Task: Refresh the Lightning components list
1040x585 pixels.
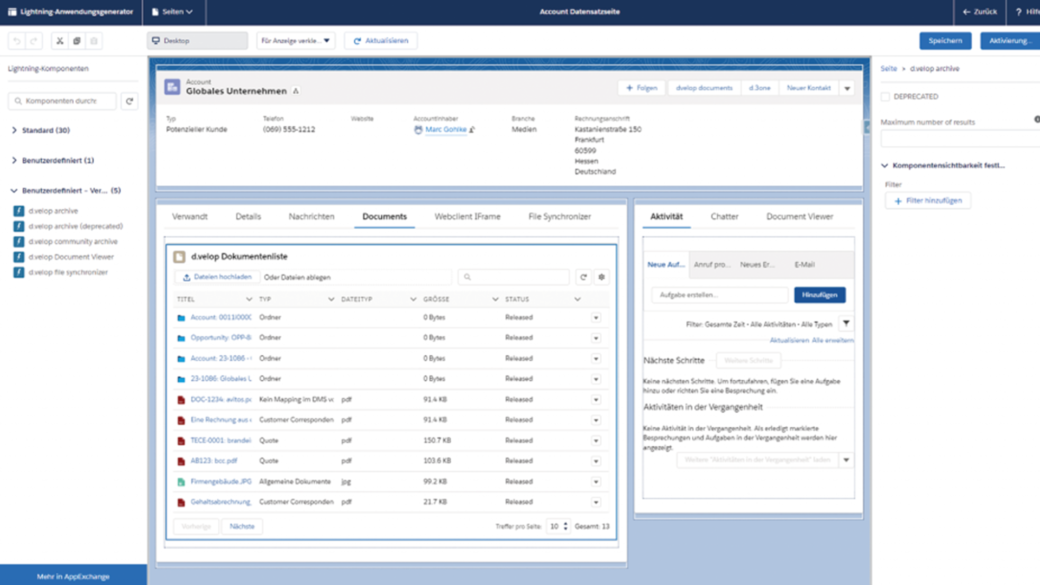Action: (129, 101)
